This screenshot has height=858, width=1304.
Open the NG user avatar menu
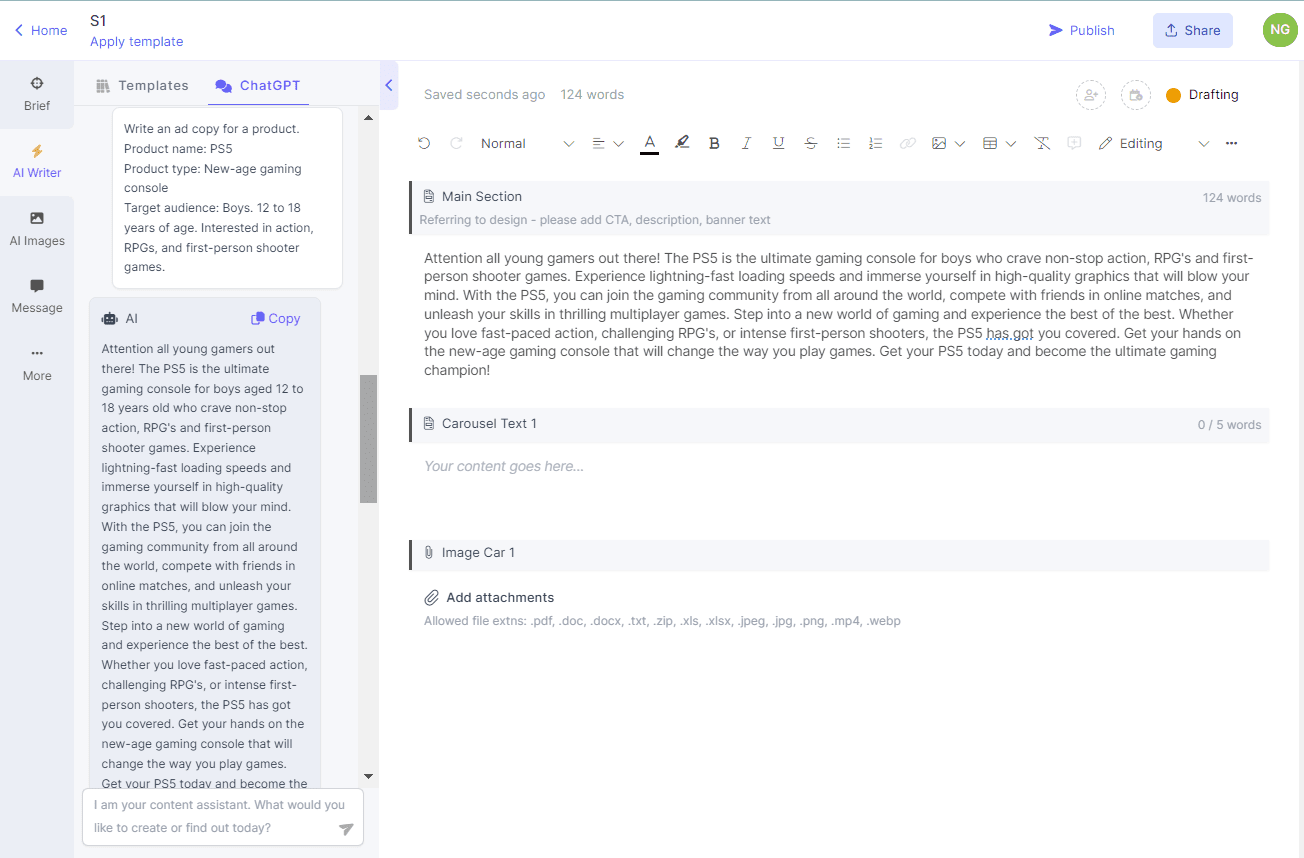pyautogui.click(x=1279, y=30)
